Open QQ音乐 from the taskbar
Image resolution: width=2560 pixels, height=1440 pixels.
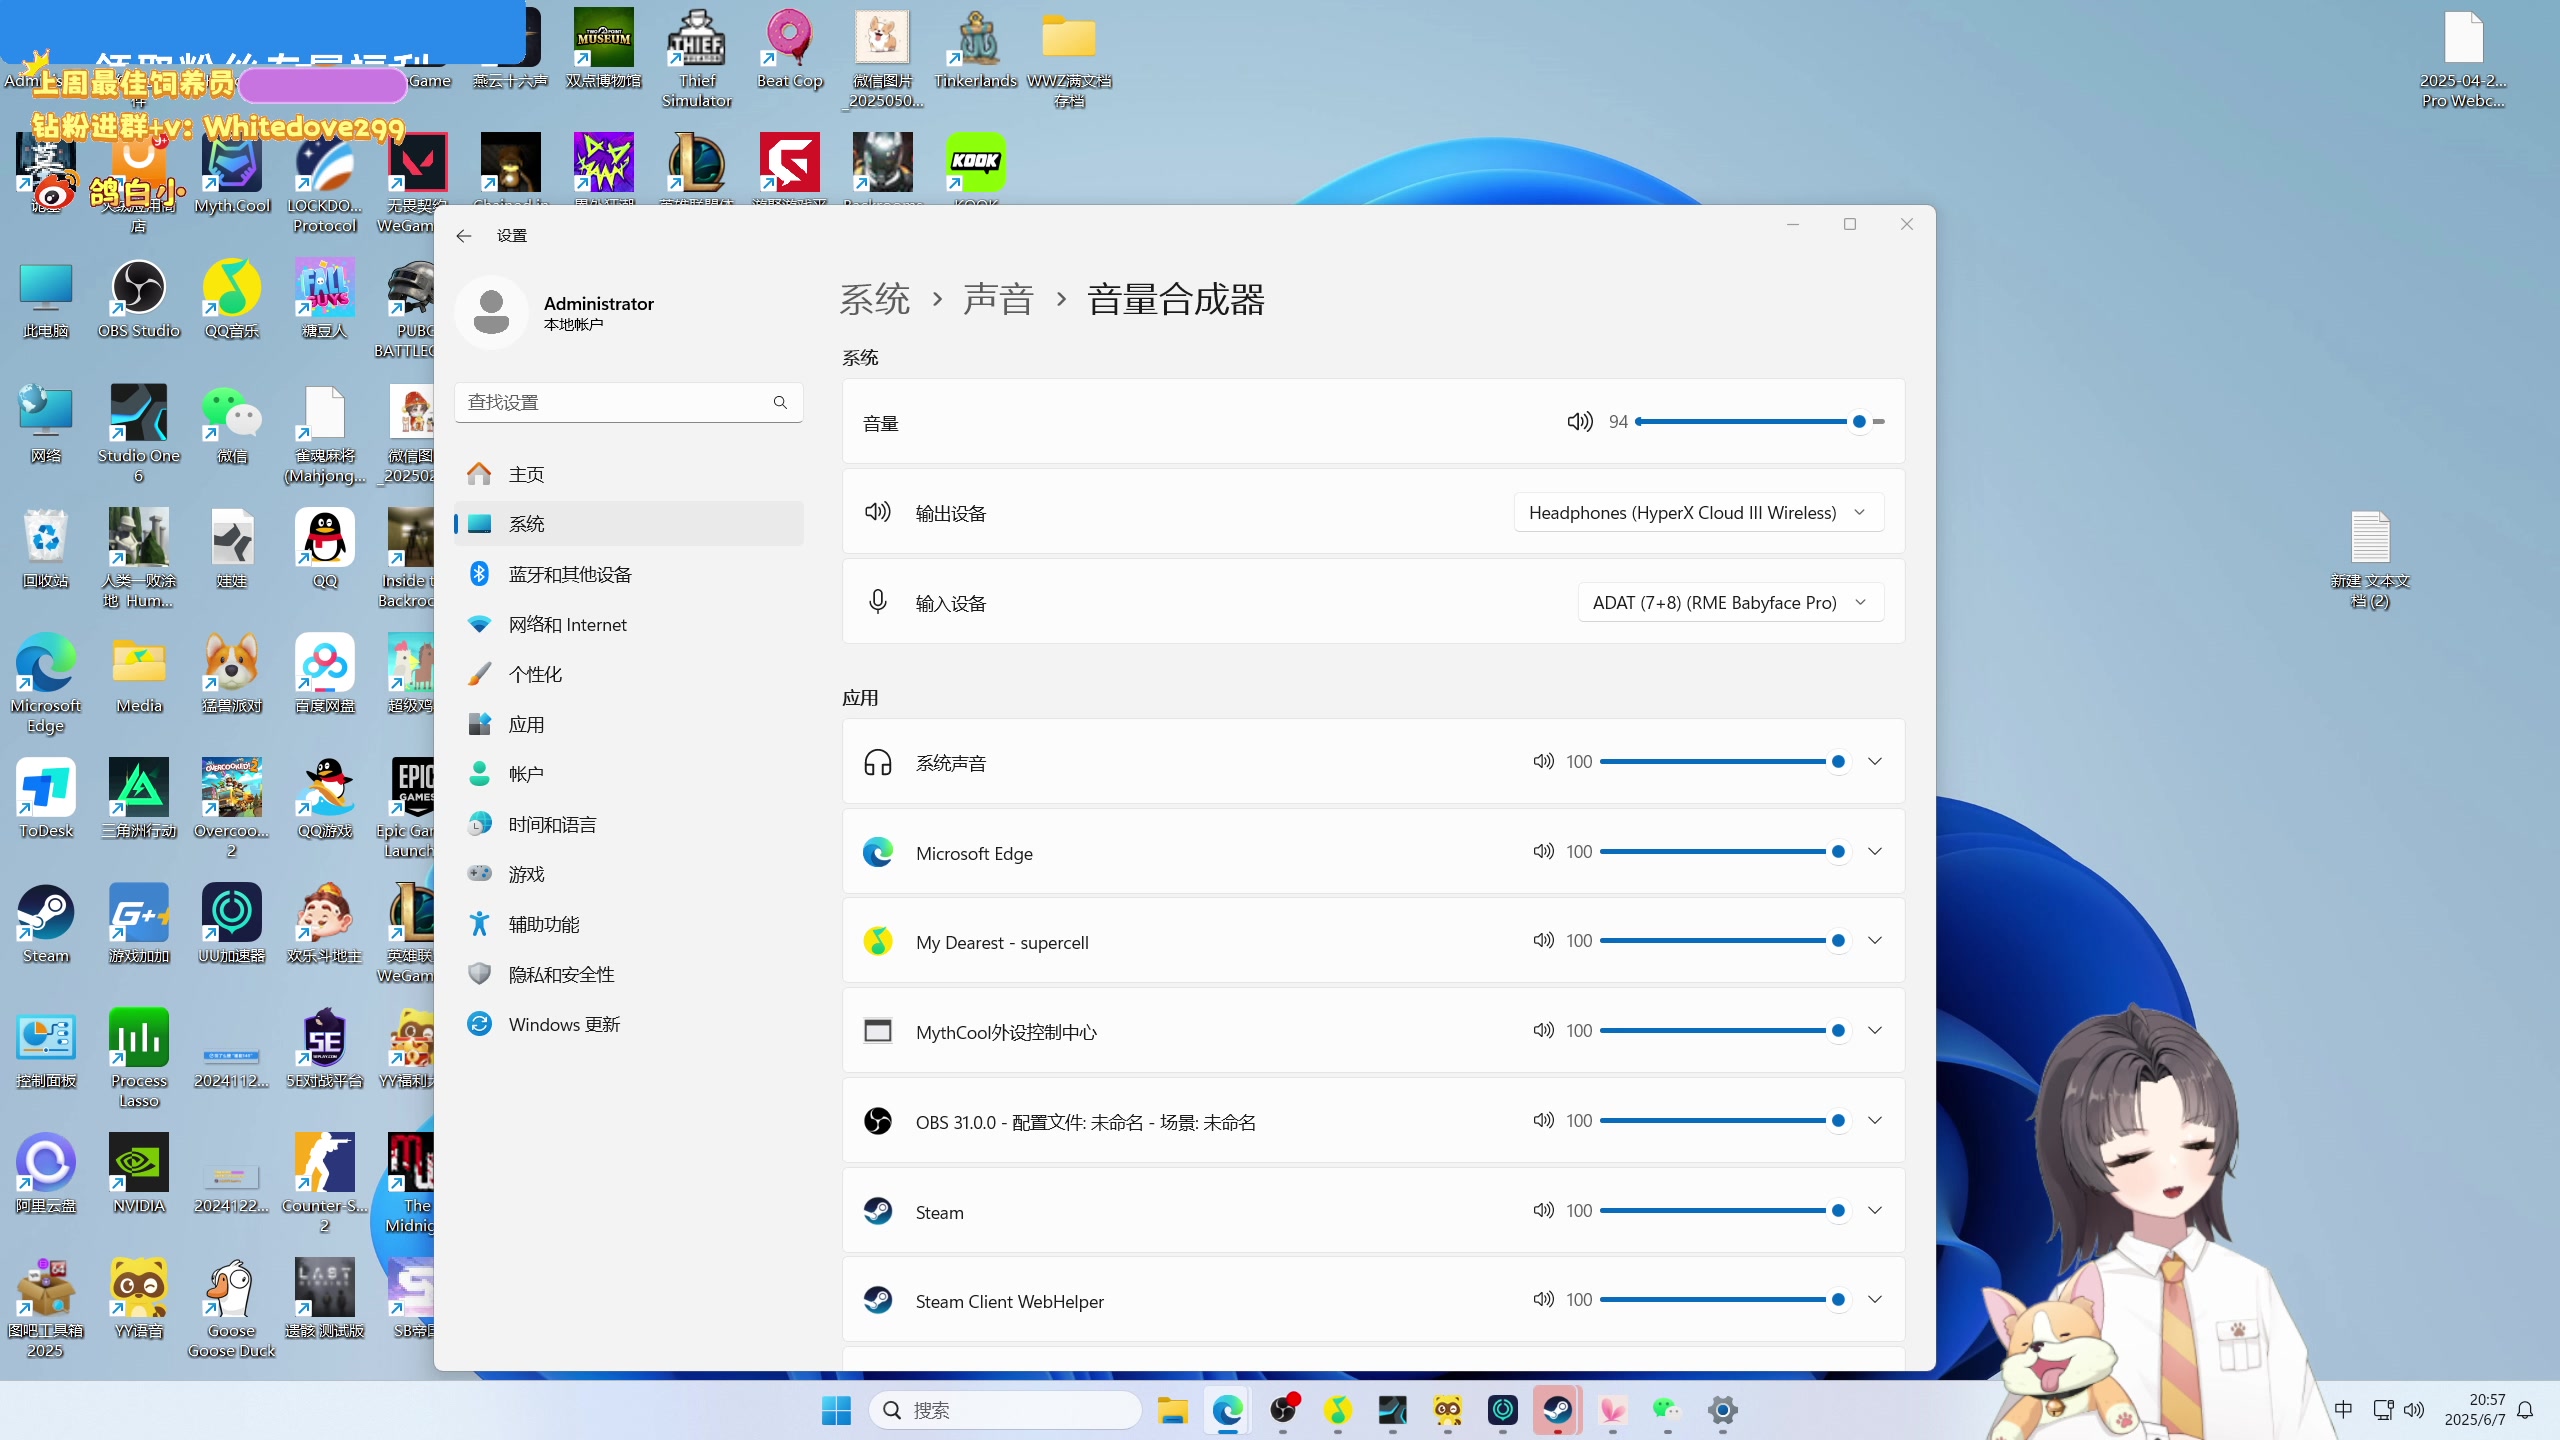click(1338, 1410)
